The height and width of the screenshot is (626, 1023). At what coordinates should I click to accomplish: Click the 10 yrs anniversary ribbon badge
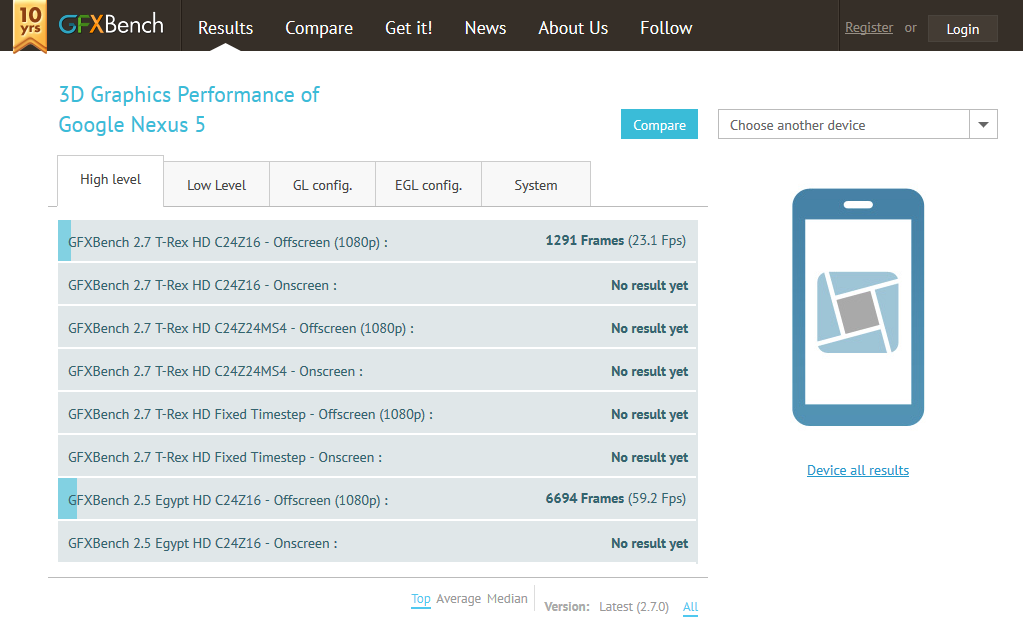[30, 27]
